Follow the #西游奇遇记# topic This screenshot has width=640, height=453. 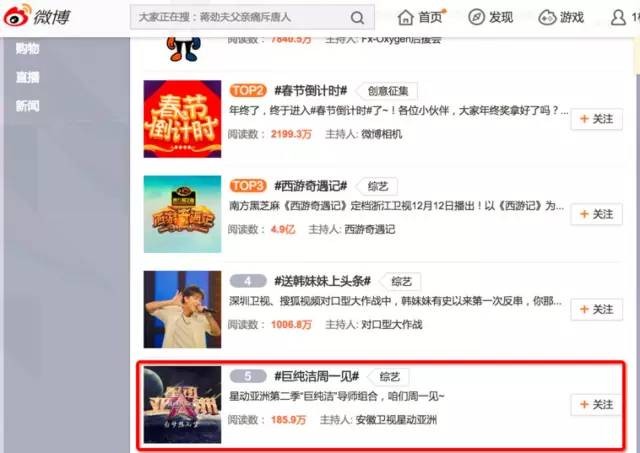pos(596,215)
